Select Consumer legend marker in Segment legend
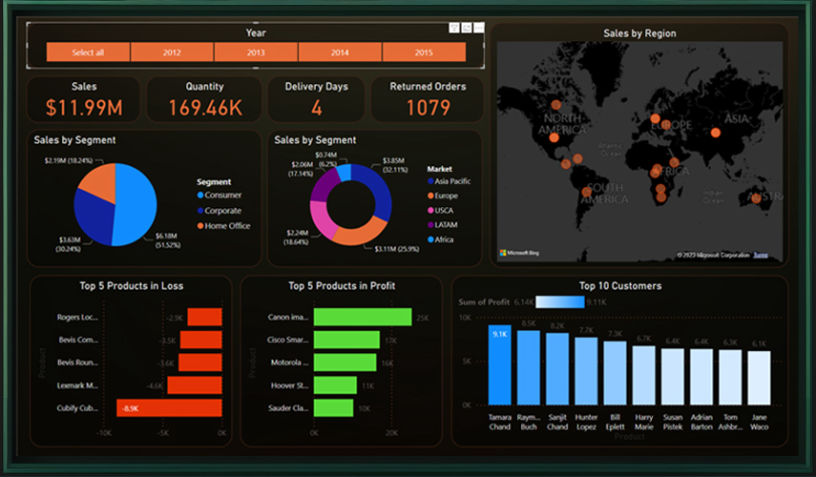This screenshot has height=477, width=816. click(201, 196)
